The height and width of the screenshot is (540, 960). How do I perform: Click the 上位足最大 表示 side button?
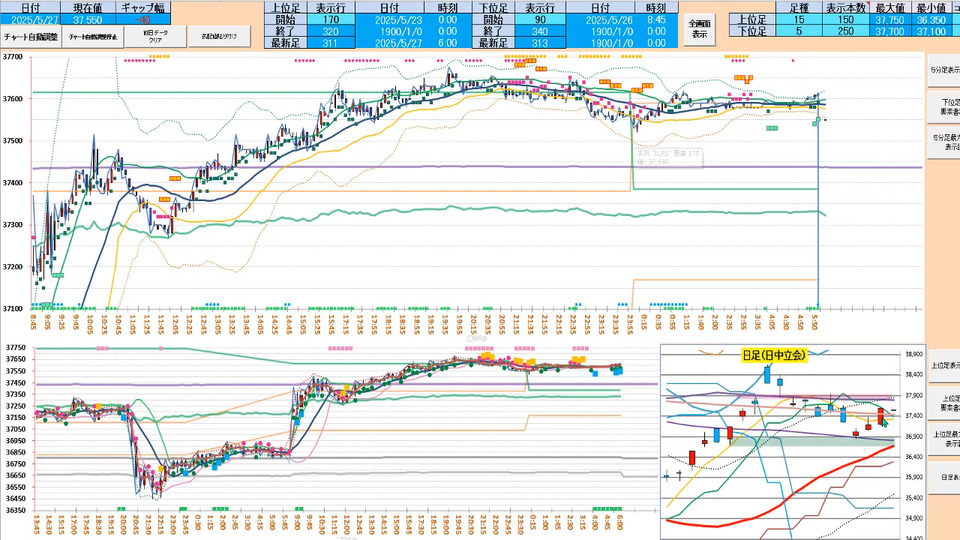(x=943, y=438)
